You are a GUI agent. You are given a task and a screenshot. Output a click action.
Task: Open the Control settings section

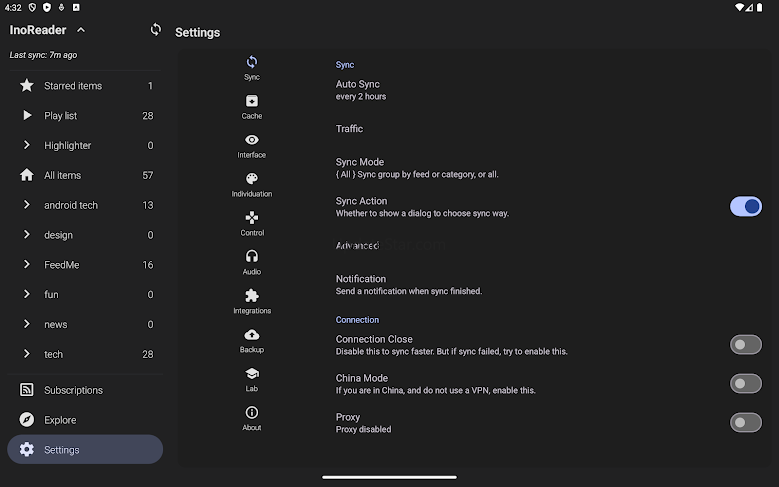coord(252,223)
